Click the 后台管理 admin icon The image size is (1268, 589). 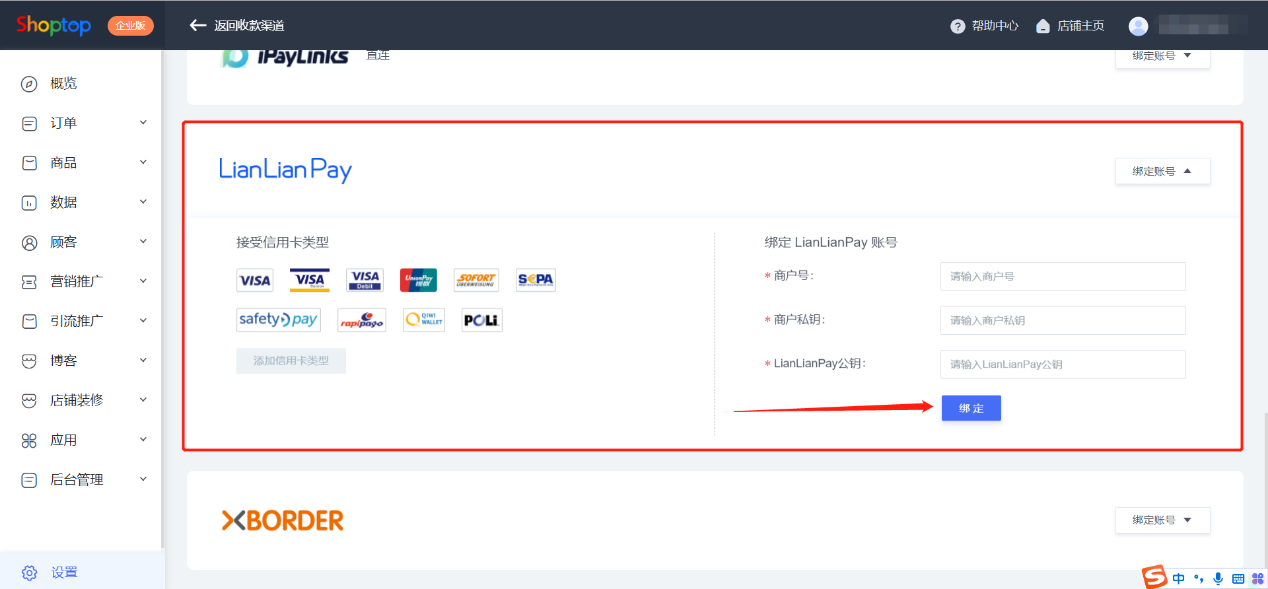pyautogui.click(x=29, y=480)
